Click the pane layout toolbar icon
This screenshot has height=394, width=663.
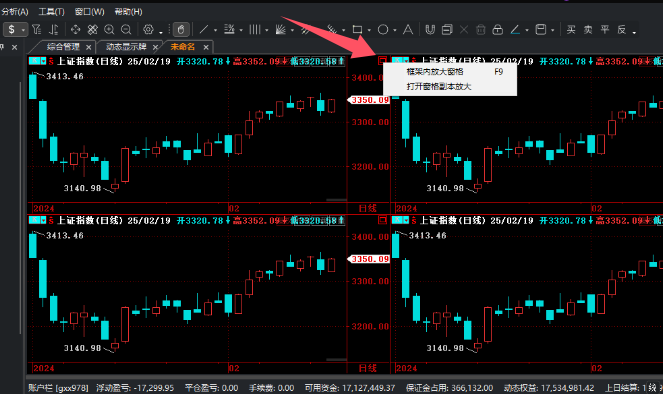tap(540, 30)
